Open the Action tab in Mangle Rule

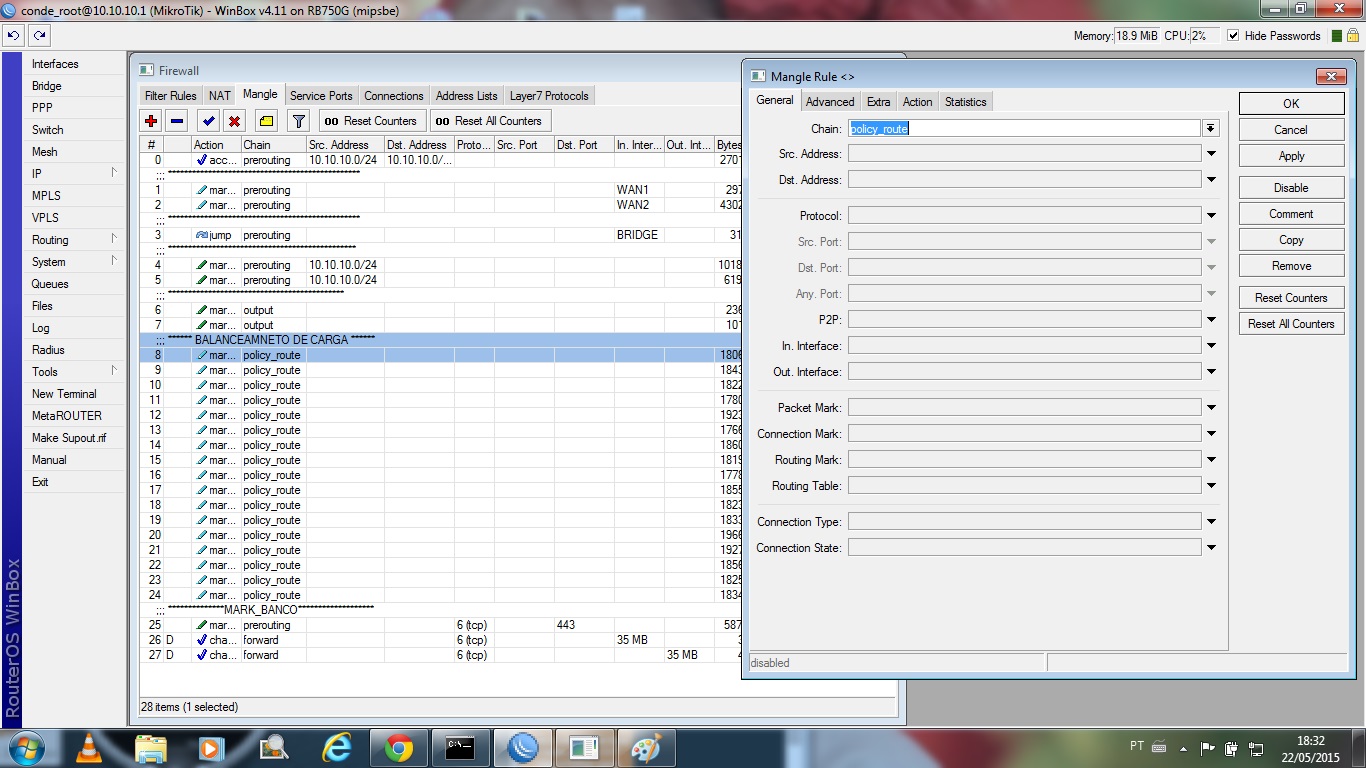(x=917, y=102)
